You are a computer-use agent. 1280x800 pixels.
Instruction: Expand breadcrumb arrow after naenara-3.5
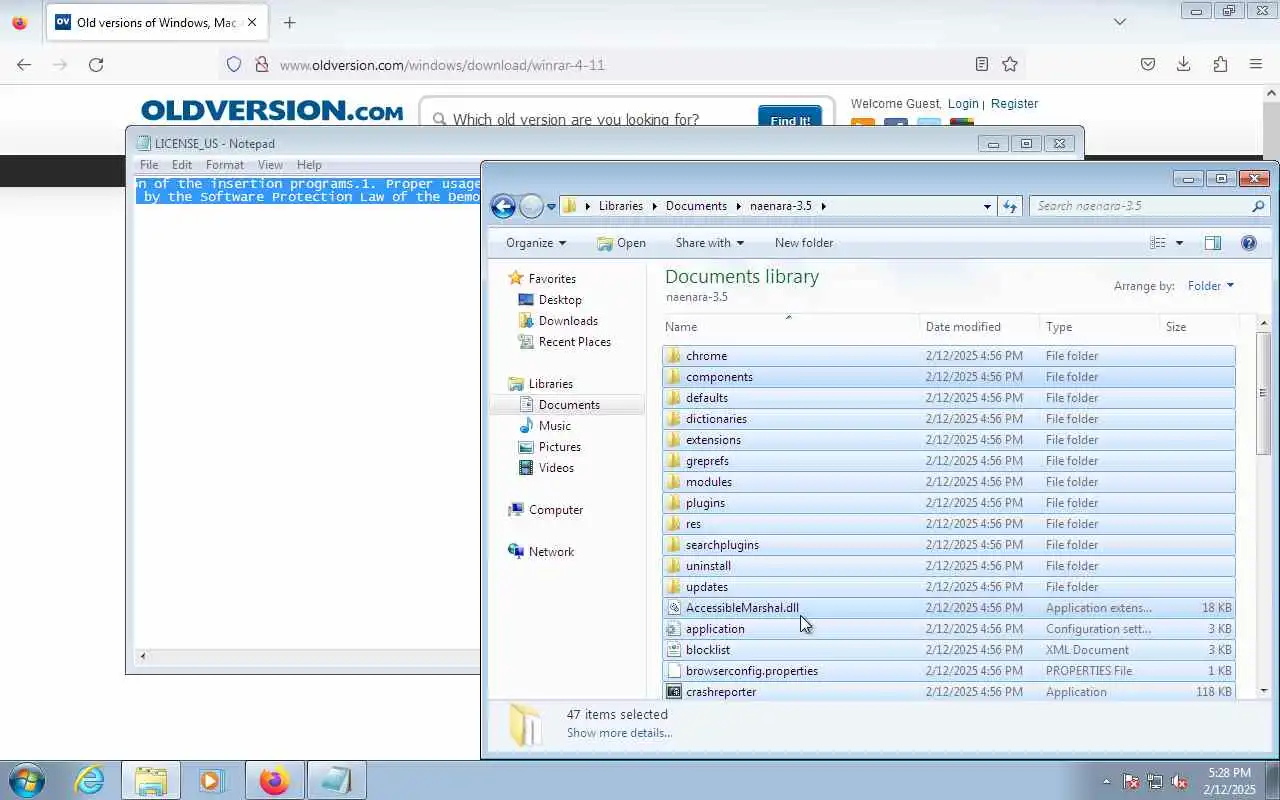pos(824,206)
